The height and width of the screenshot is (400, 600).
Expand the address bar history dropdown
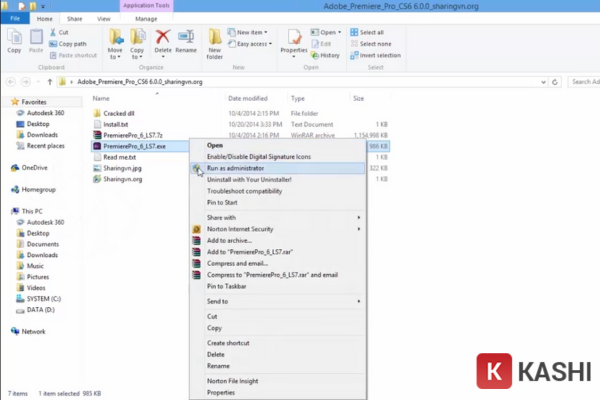[x=543, y=82]
